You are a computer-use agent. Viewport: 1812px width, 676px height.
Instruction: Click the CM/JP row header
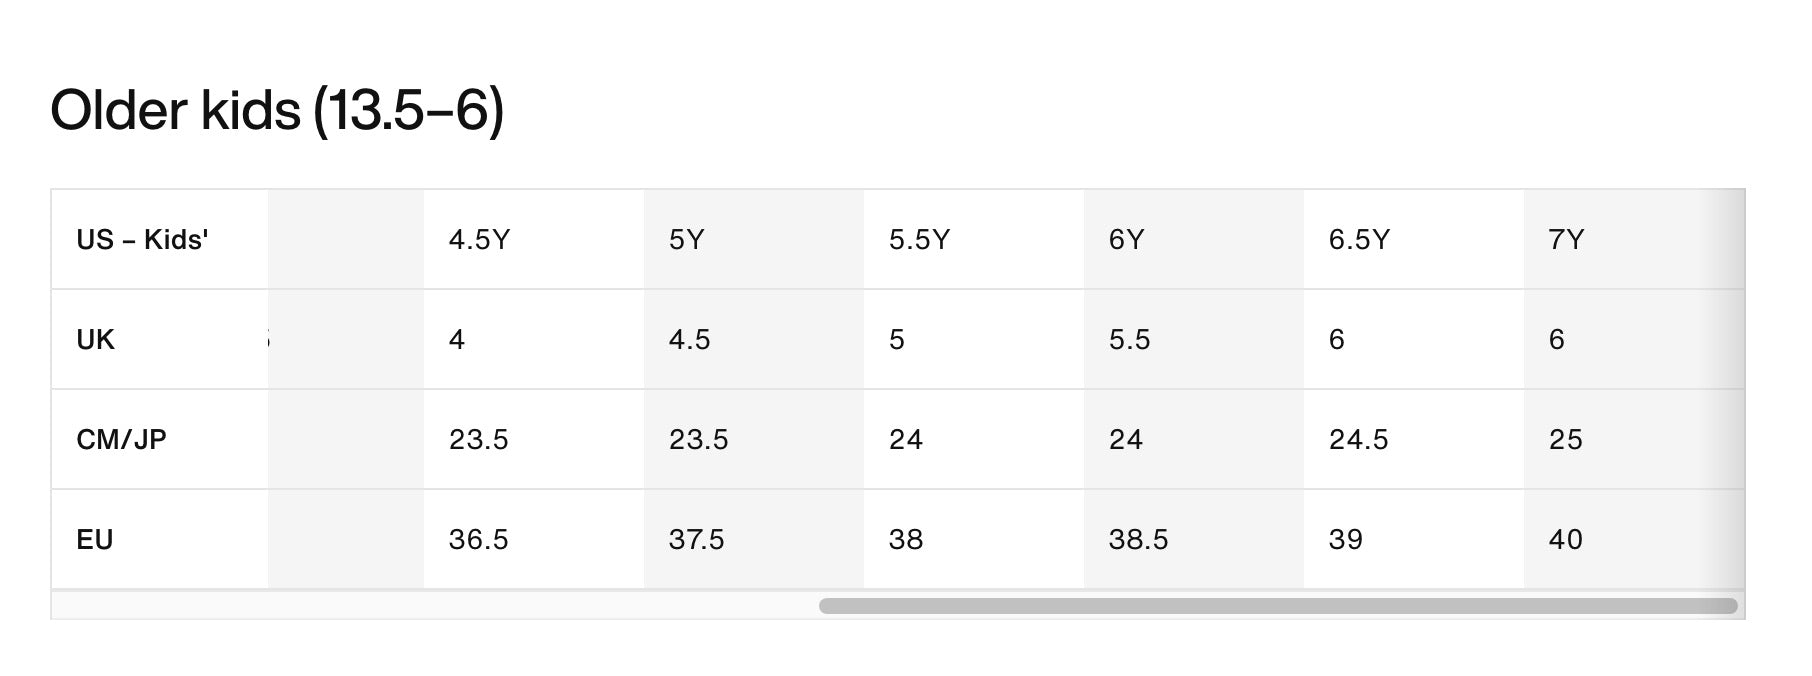[121, 440]
